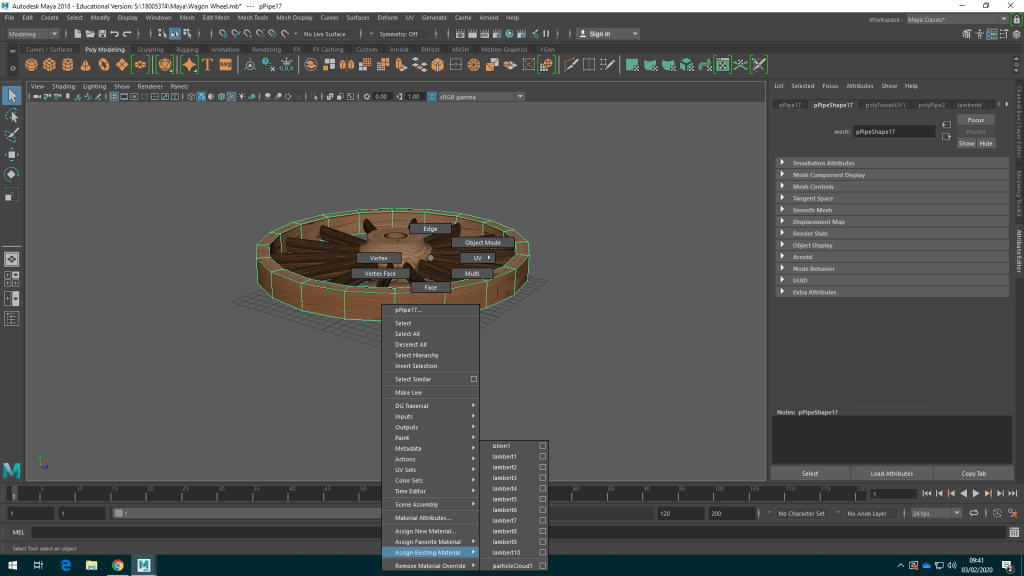
Task: Expand the Tessellation Attributes section
Action: pos(823,163)
